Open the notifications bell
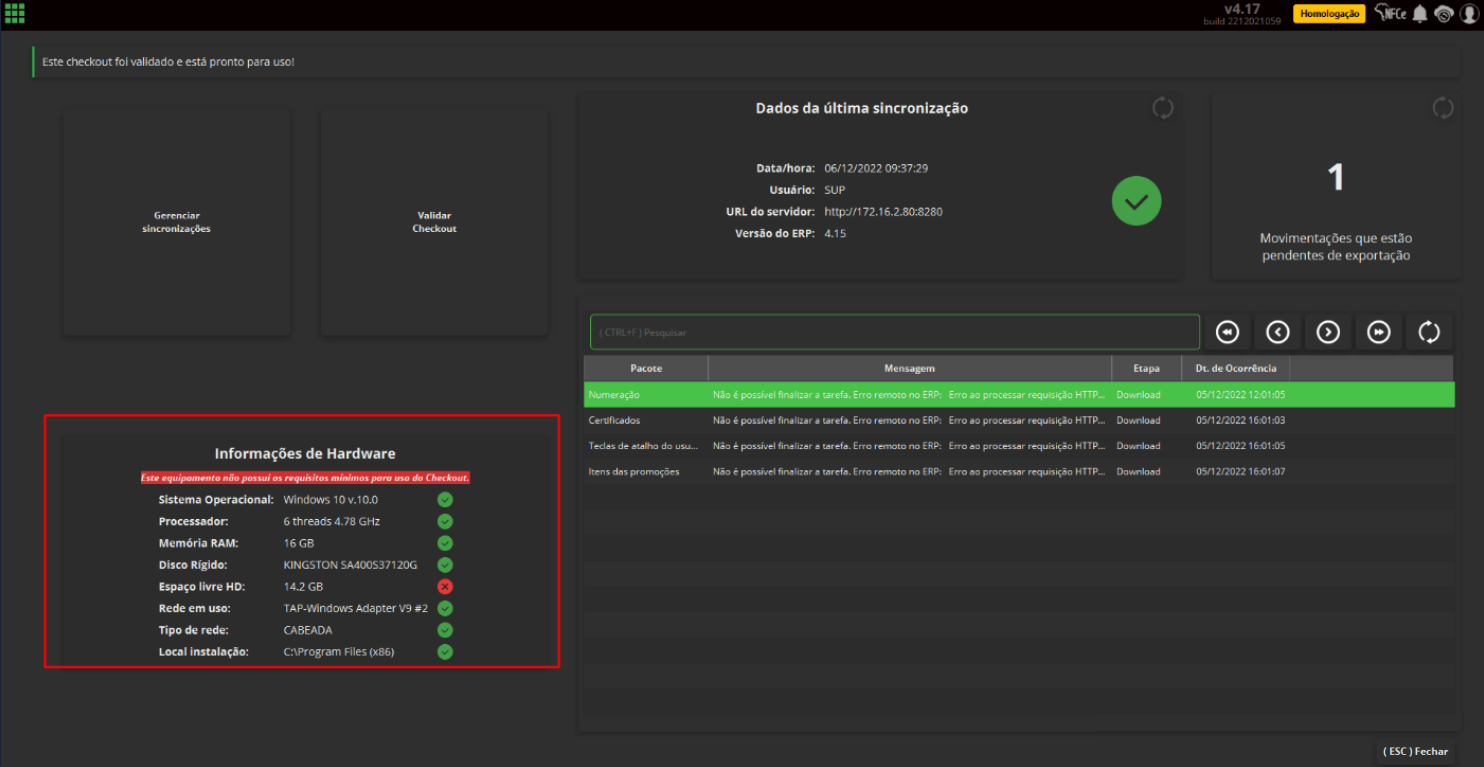Viewport: 1484px width, 767px height. point(1419,14)
